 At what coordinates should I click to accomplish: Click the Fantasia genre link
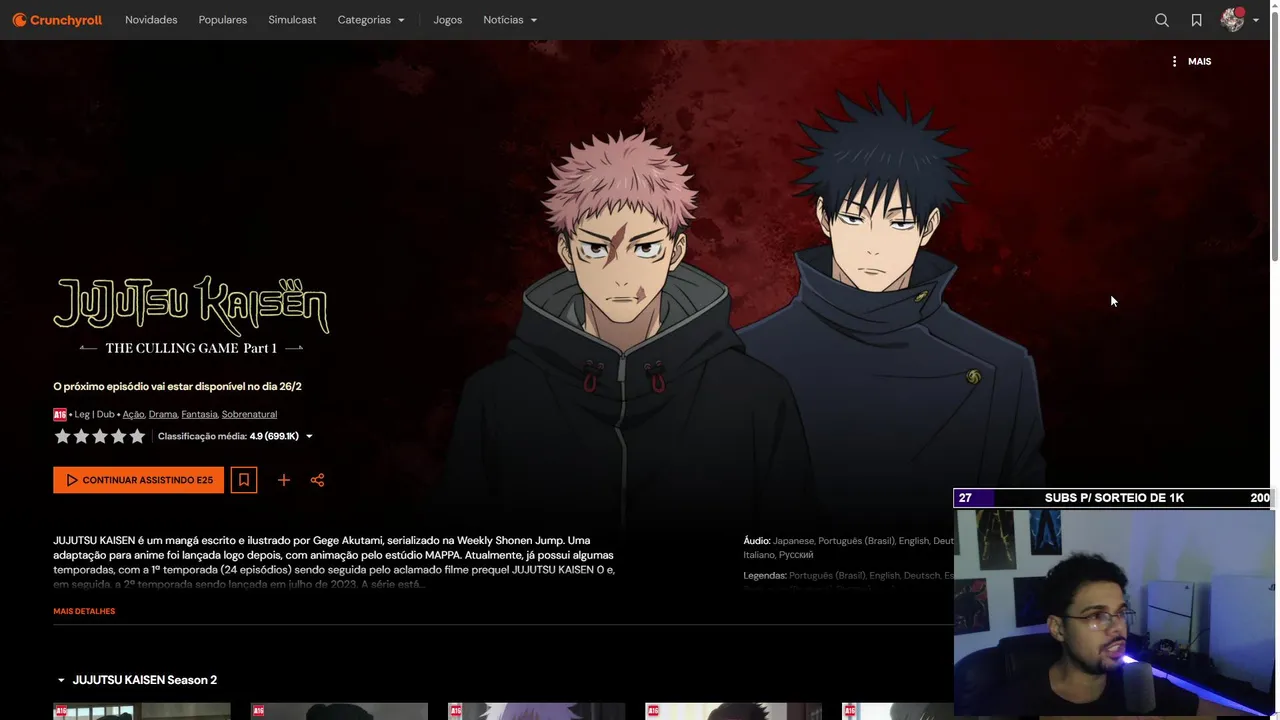(199, 414)
